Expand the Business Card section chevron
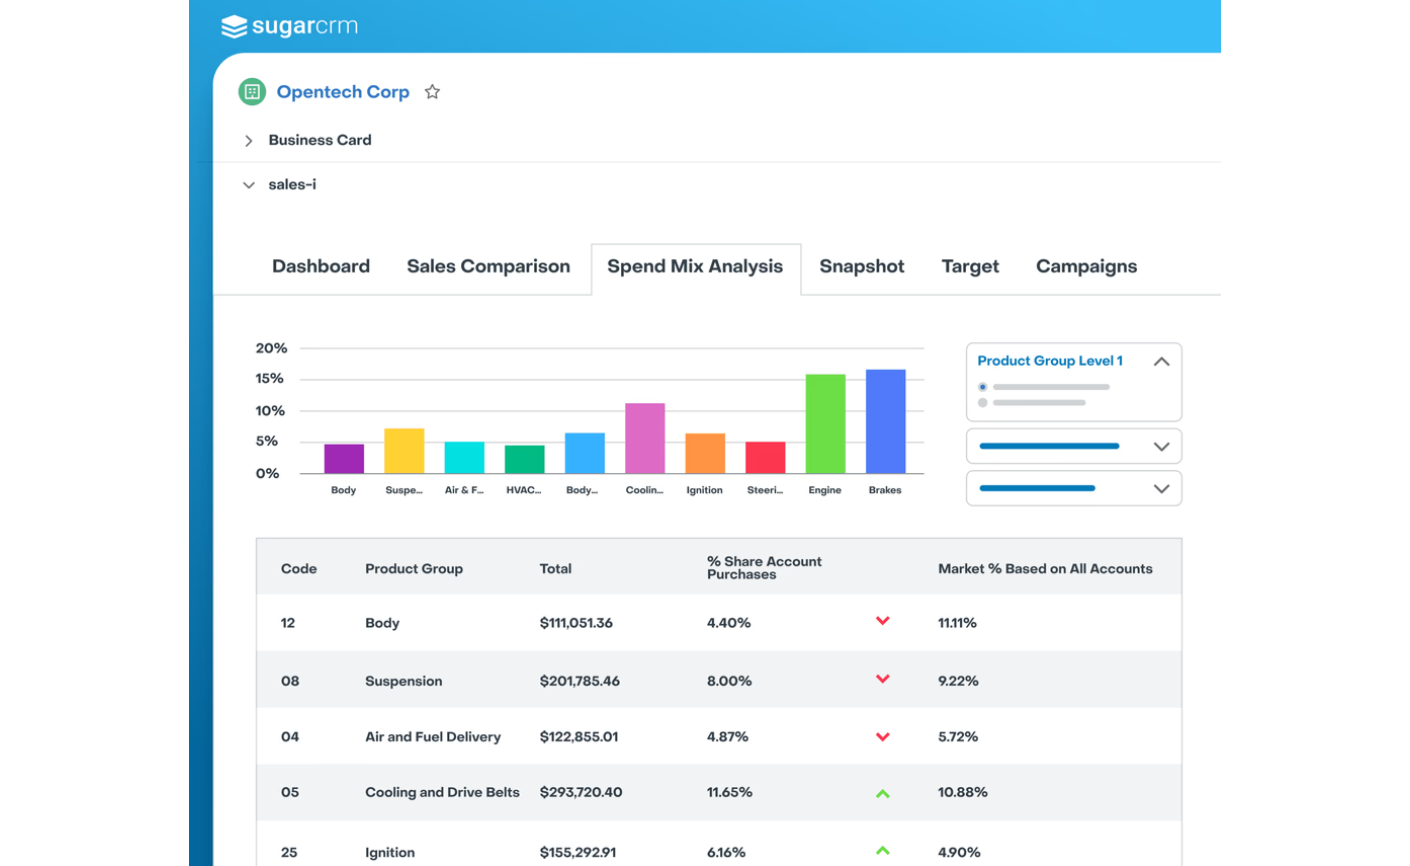The width and height of the screenshot is (1410, 866). click(249, 141)
